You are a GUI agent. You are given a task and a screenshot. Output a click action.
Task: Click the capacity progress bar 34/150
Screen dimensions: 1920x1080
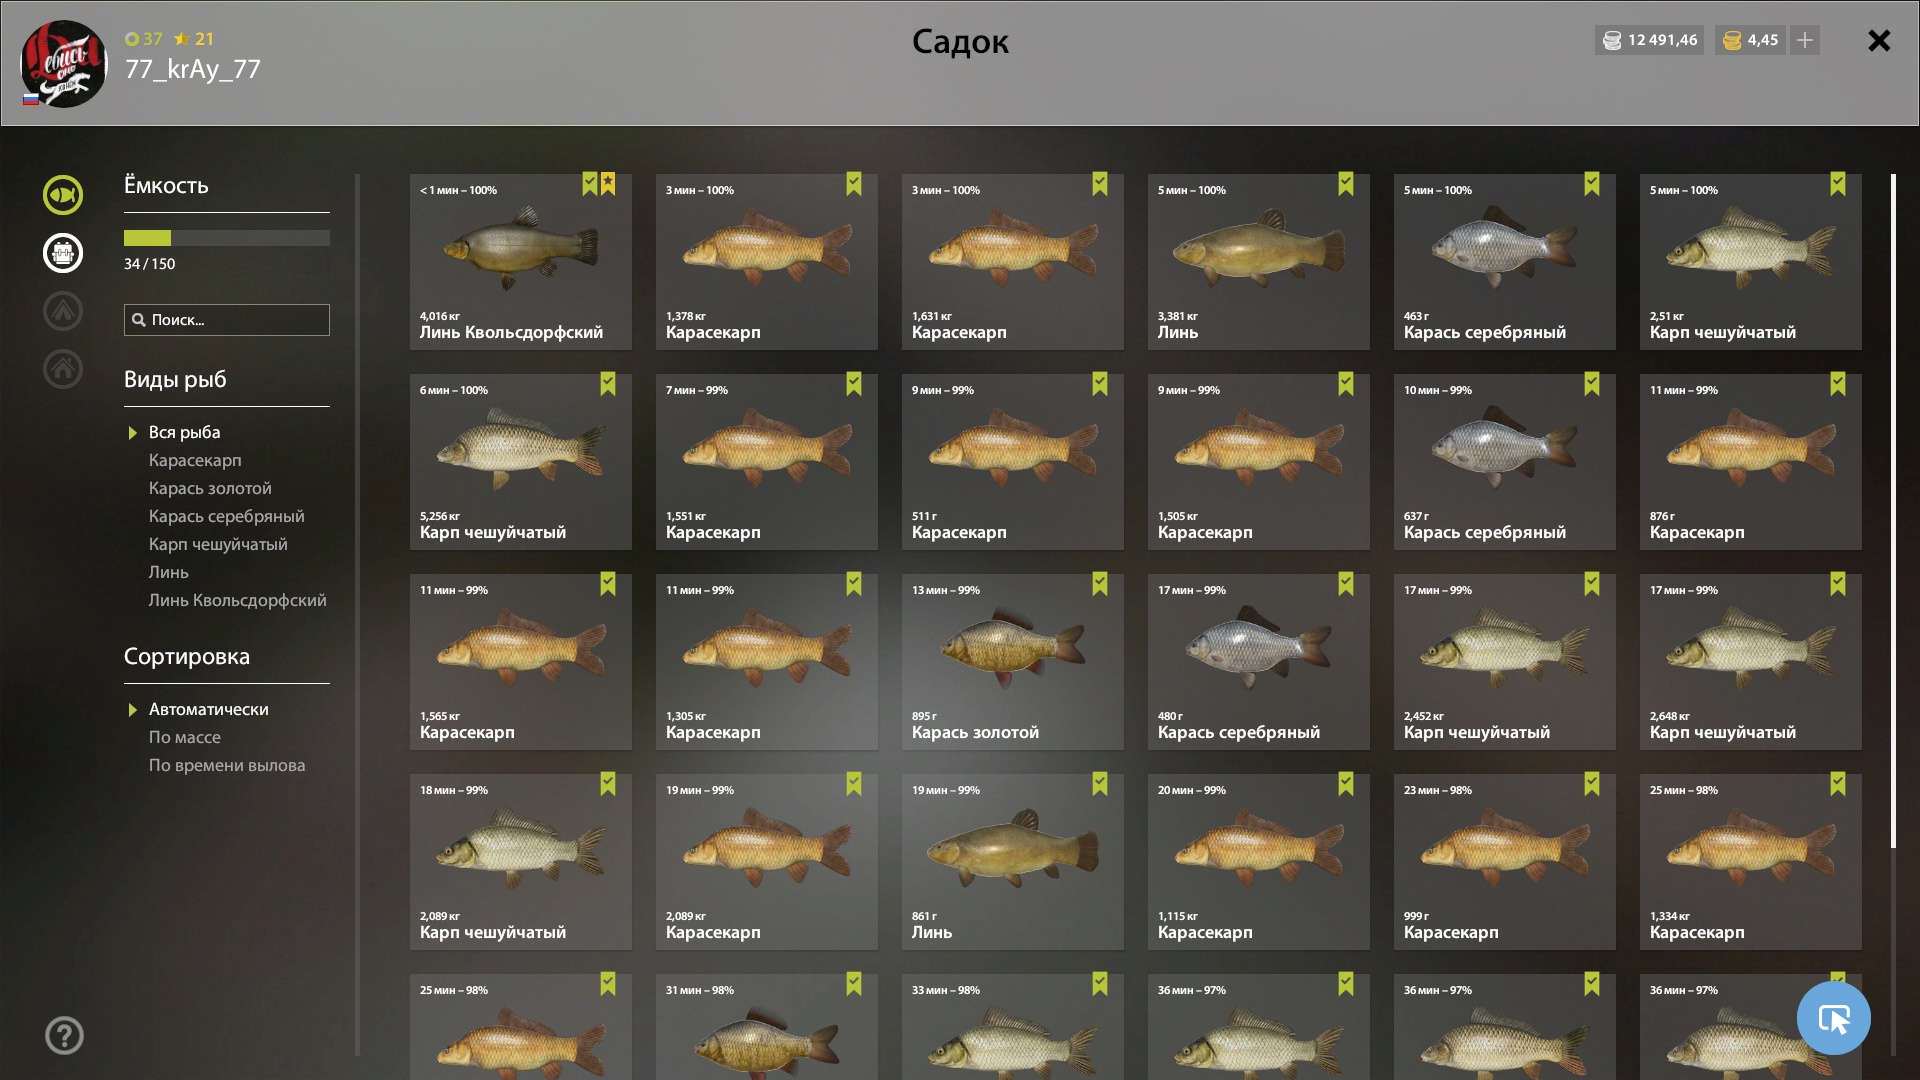[227, 238]
